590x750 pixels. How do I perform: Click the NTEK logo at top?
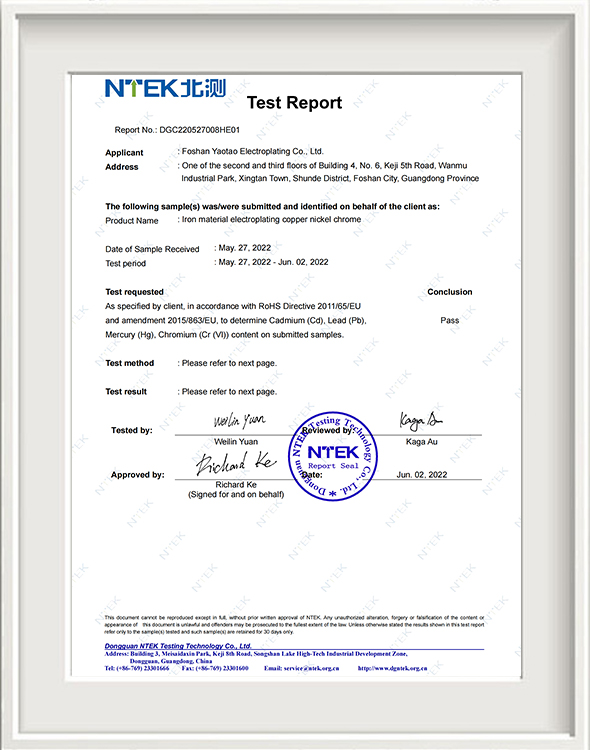pyautogui.click(x=165, y=88)
